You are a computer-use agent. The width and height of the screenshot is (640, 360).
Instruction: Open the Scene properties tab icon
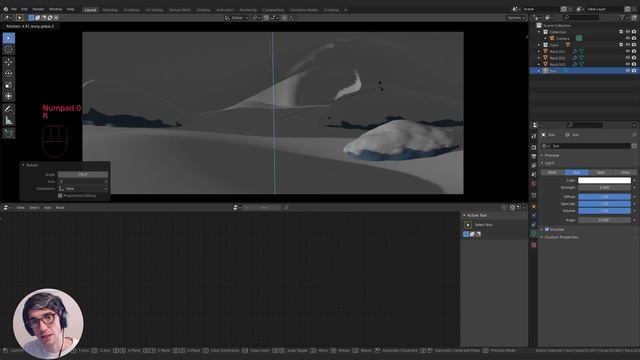533,175
